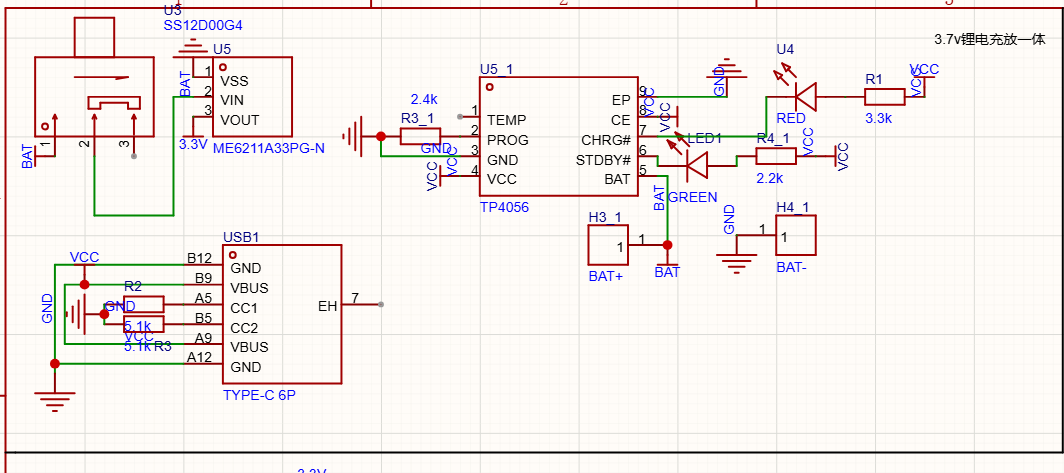Screen dimensions: 1064x473
Task: Click ground symbol above U5 VSS pin
Action: pyautogui.click(x=193, y=50)
